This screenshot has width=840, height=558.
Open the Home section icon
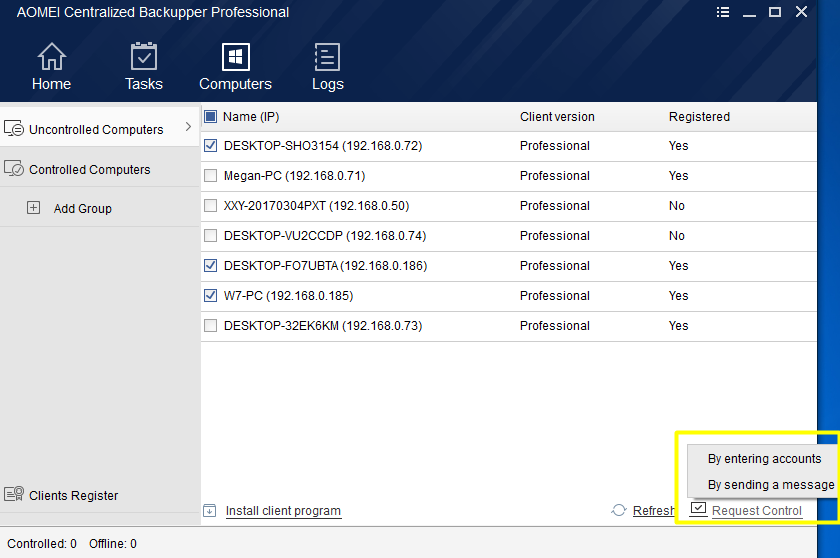[51, 56]
